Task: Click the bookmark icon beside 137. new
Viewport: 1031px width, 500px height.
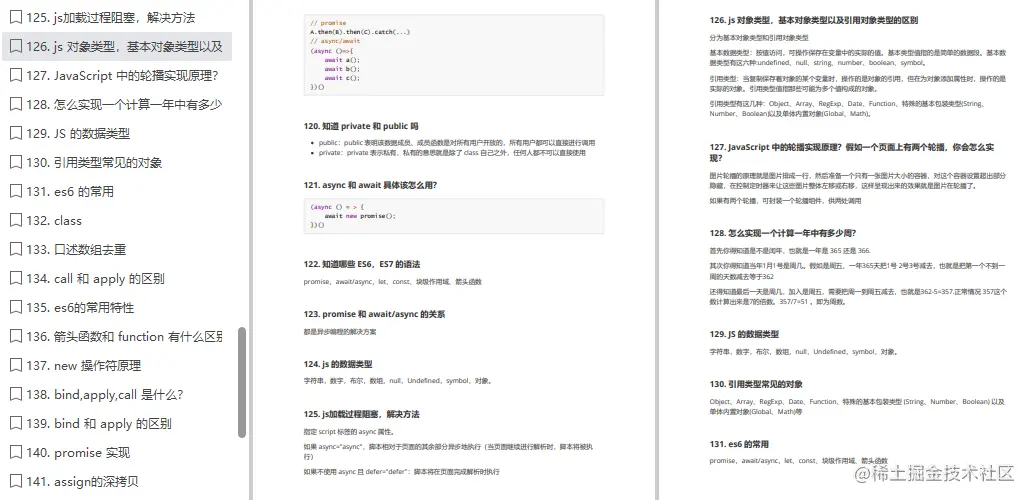Action: pyautogui.click(x=16, y=365)
